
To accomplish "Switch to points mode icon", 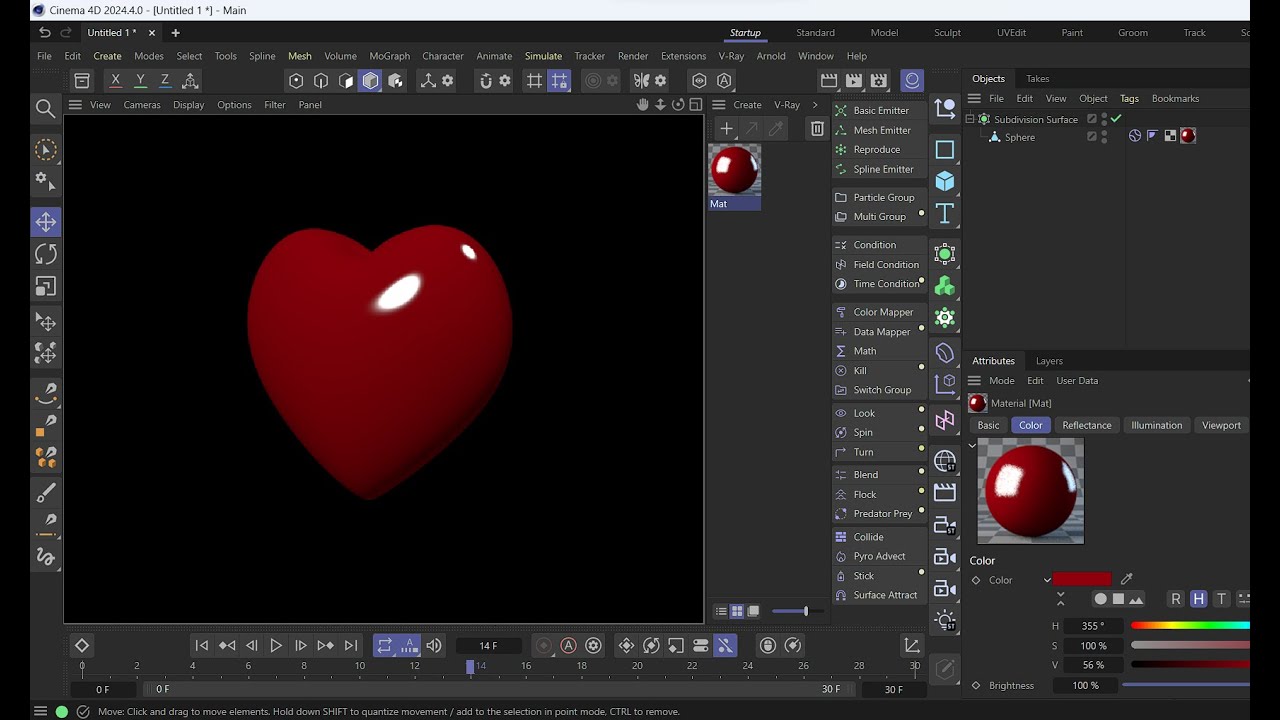I will click(296, 81).
